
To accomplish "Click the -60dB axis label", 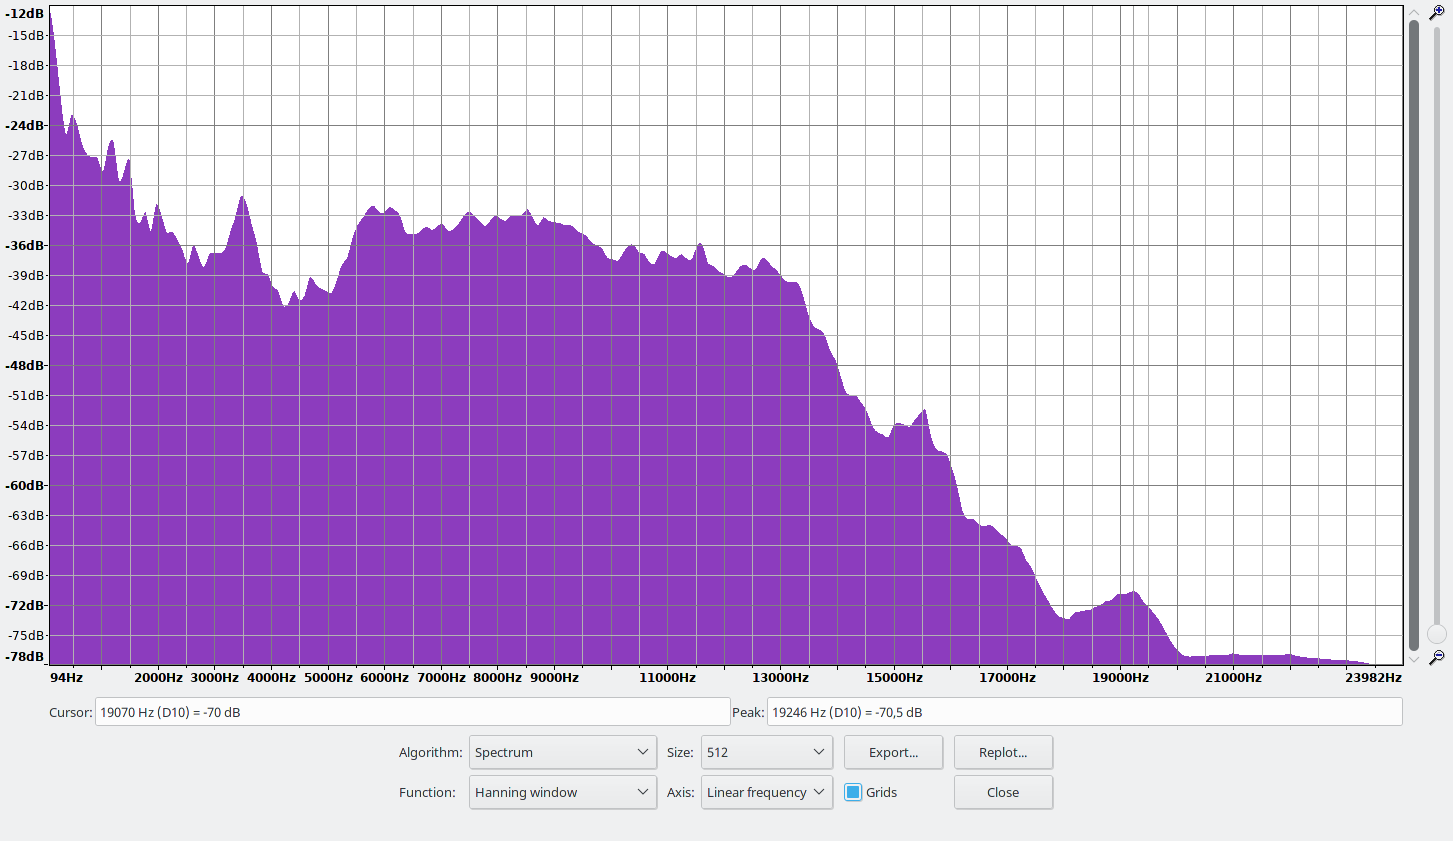I will click(25, 485).
